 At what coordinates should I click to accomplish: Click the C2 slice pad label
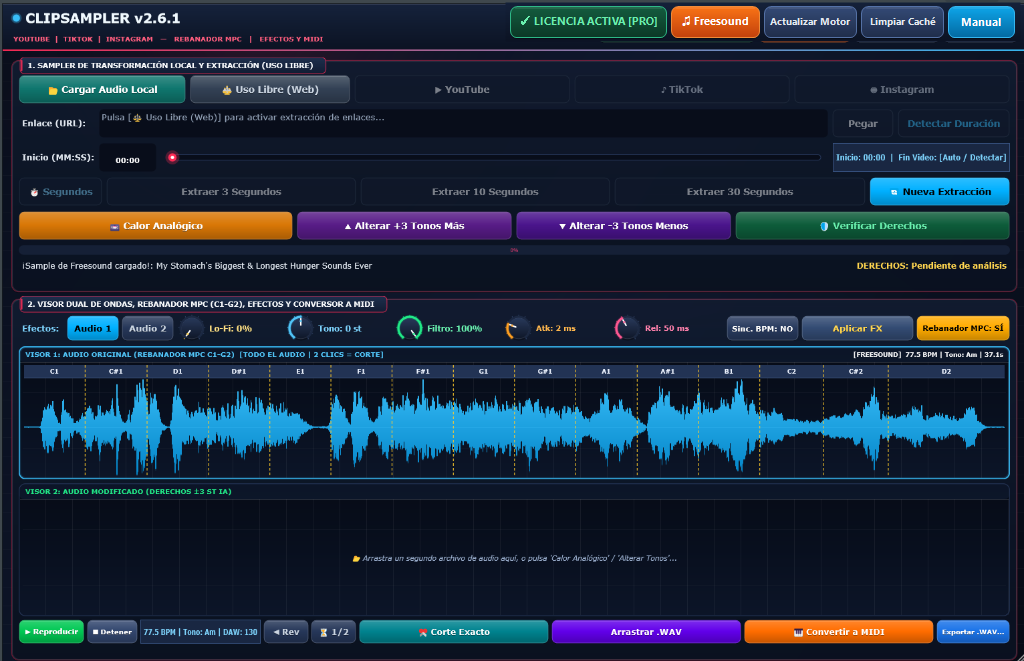coord(792,371)
